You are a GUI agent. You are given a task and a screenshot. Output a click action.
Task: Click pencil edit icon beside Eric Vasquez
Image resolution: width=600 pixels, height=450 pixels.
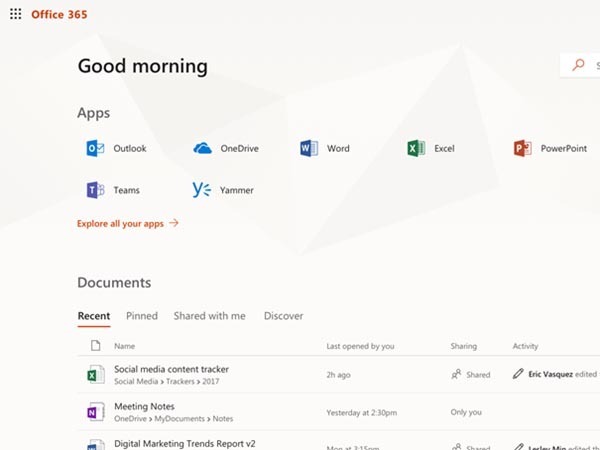[x=518, y=374]
